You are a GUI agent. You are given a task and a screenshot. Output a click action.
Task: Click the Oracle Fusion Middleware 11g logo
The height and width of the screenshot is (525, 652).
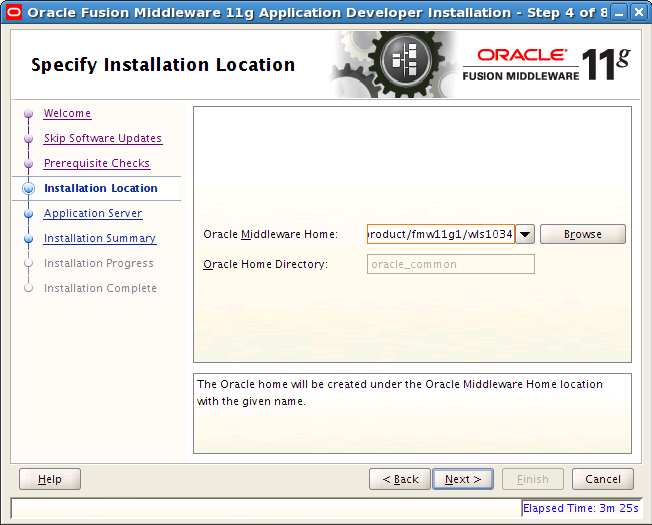tap(546, 64)
